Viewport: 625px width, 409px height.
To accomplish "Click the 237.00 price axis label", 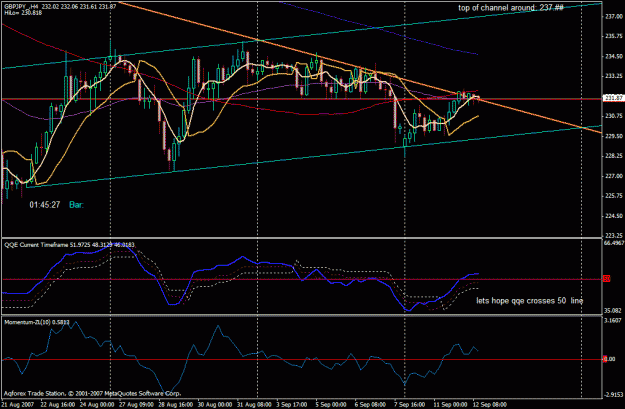I will 614,16.
